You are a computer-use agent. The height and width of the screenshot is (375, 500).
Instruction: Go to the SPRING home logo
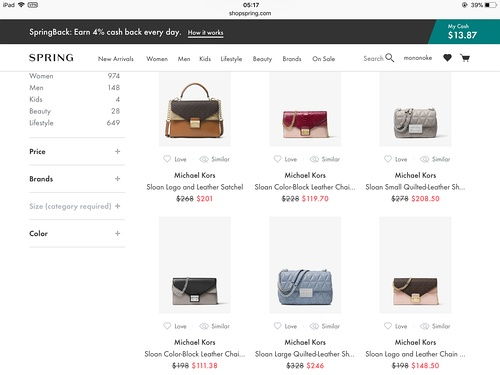[x=51, y=58]
